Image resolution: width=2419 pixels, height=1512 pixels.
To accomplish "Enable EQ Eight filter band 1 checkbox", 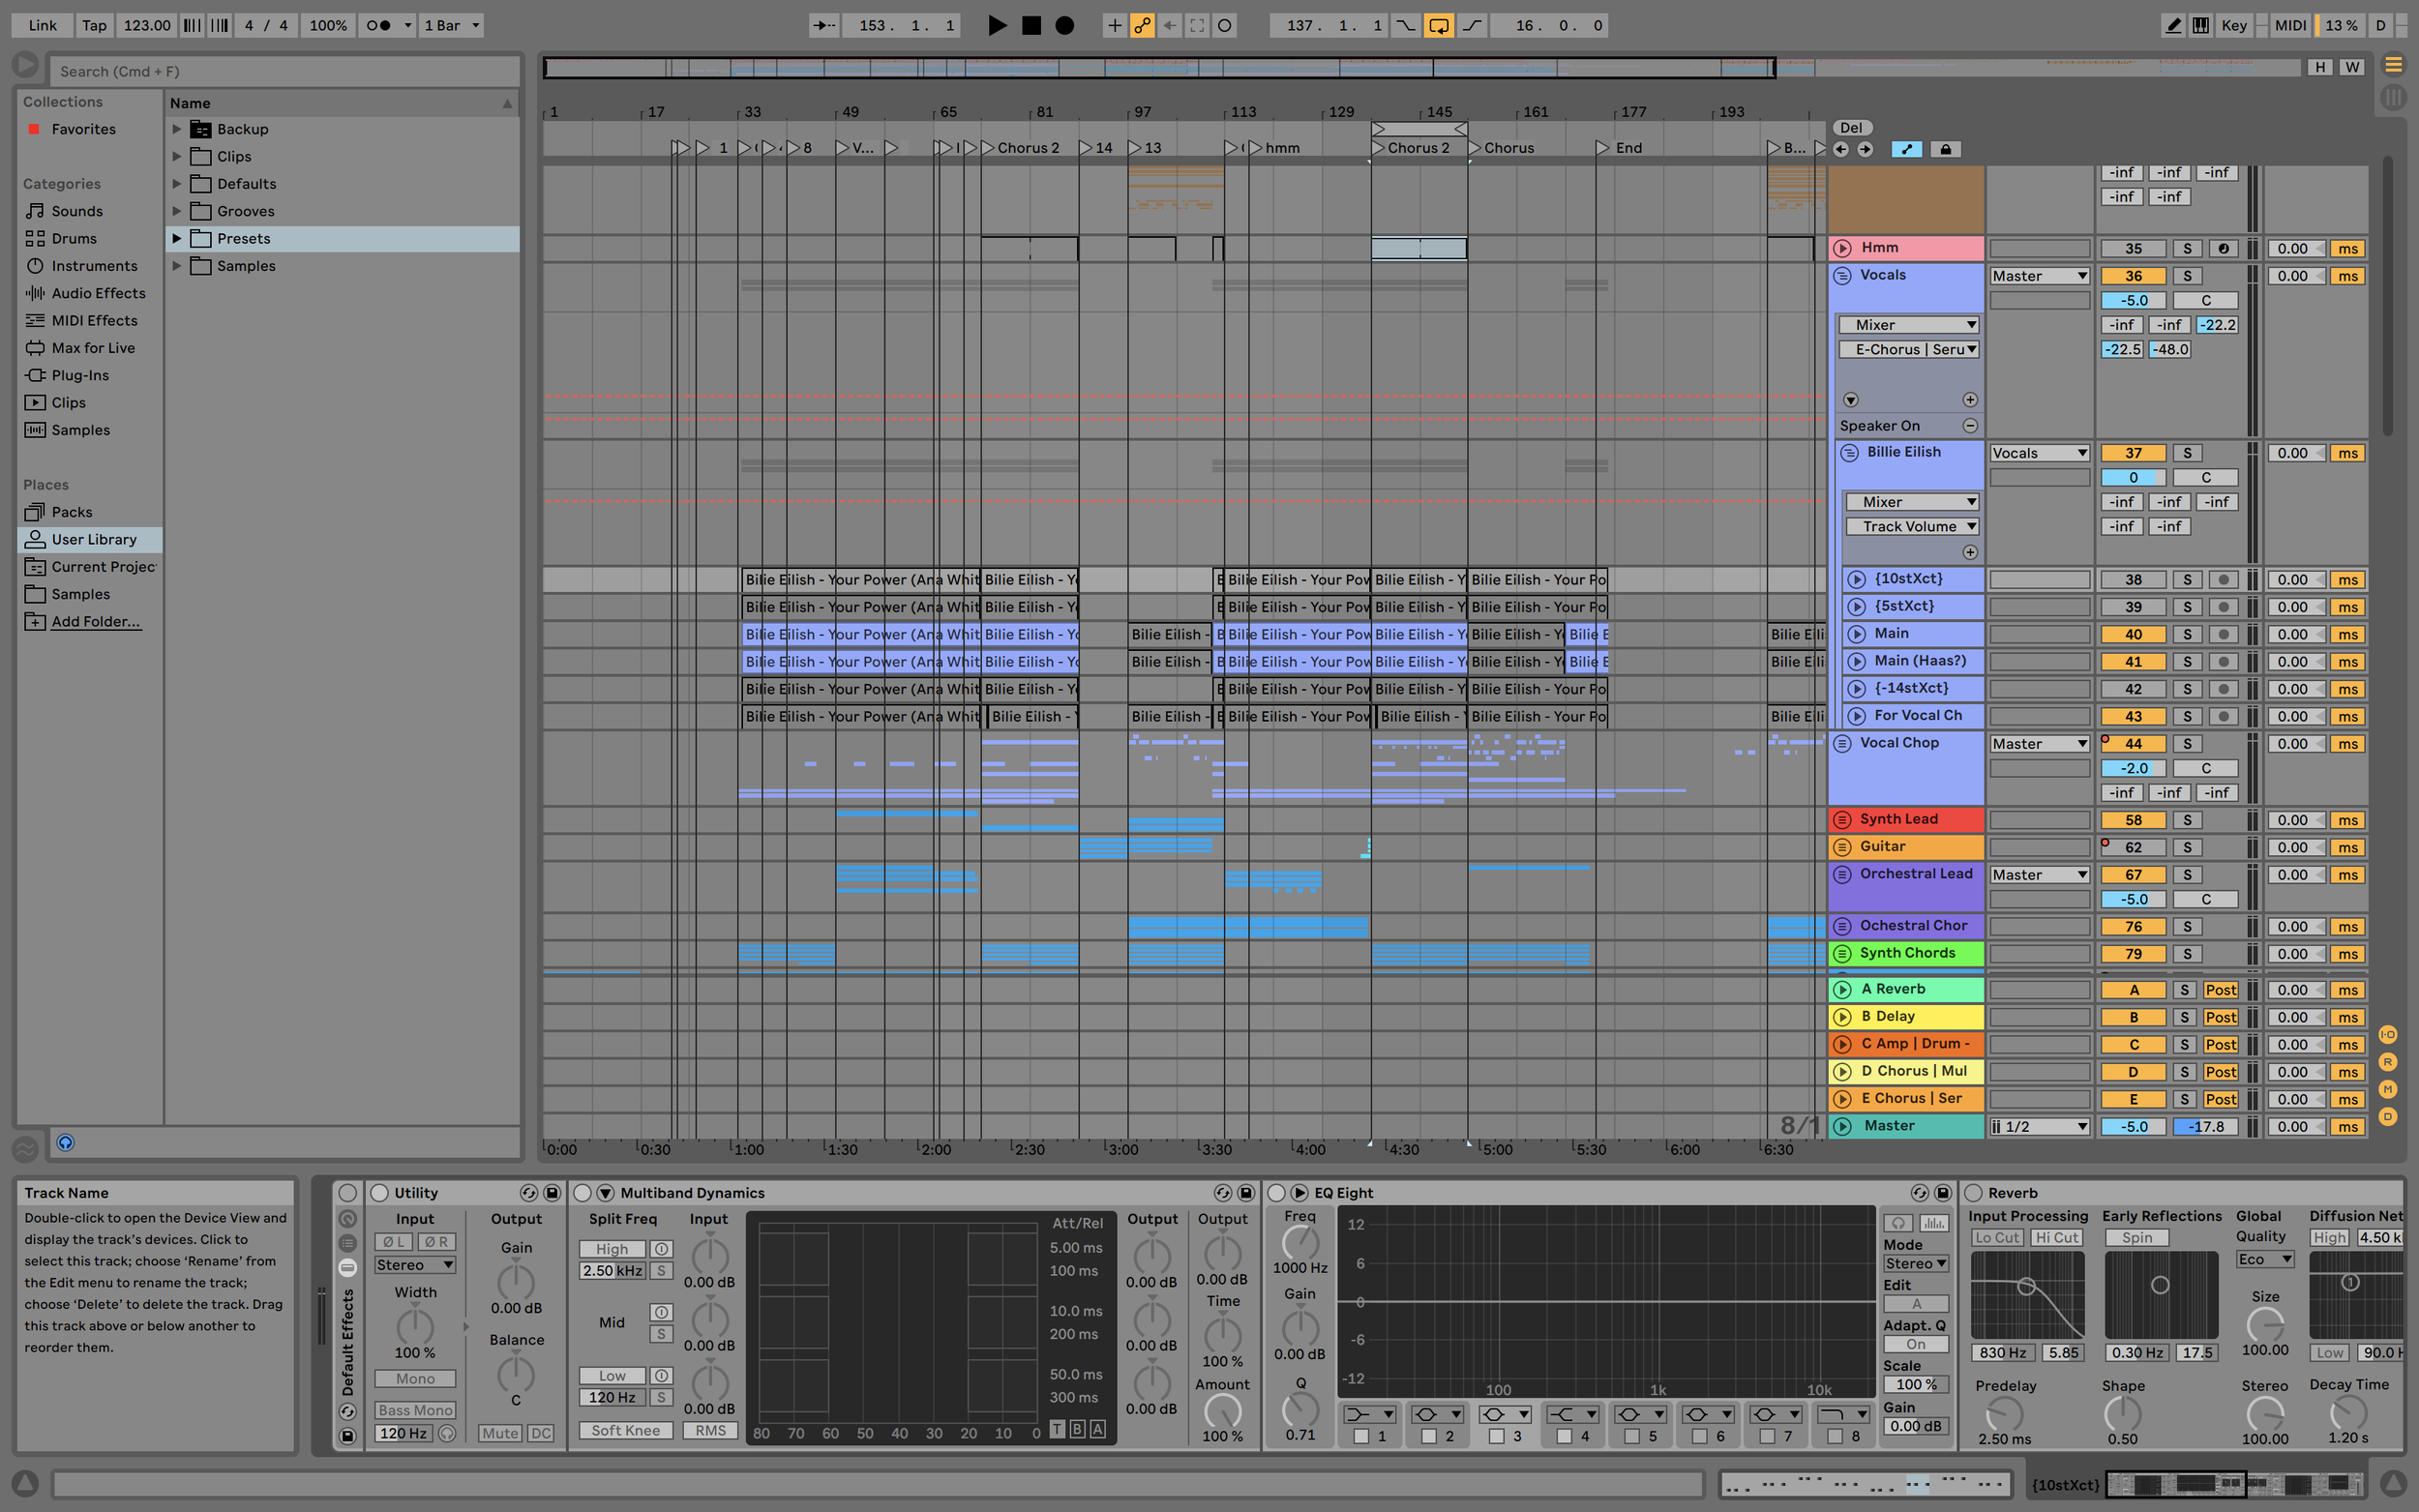I will point(1361,1436).
